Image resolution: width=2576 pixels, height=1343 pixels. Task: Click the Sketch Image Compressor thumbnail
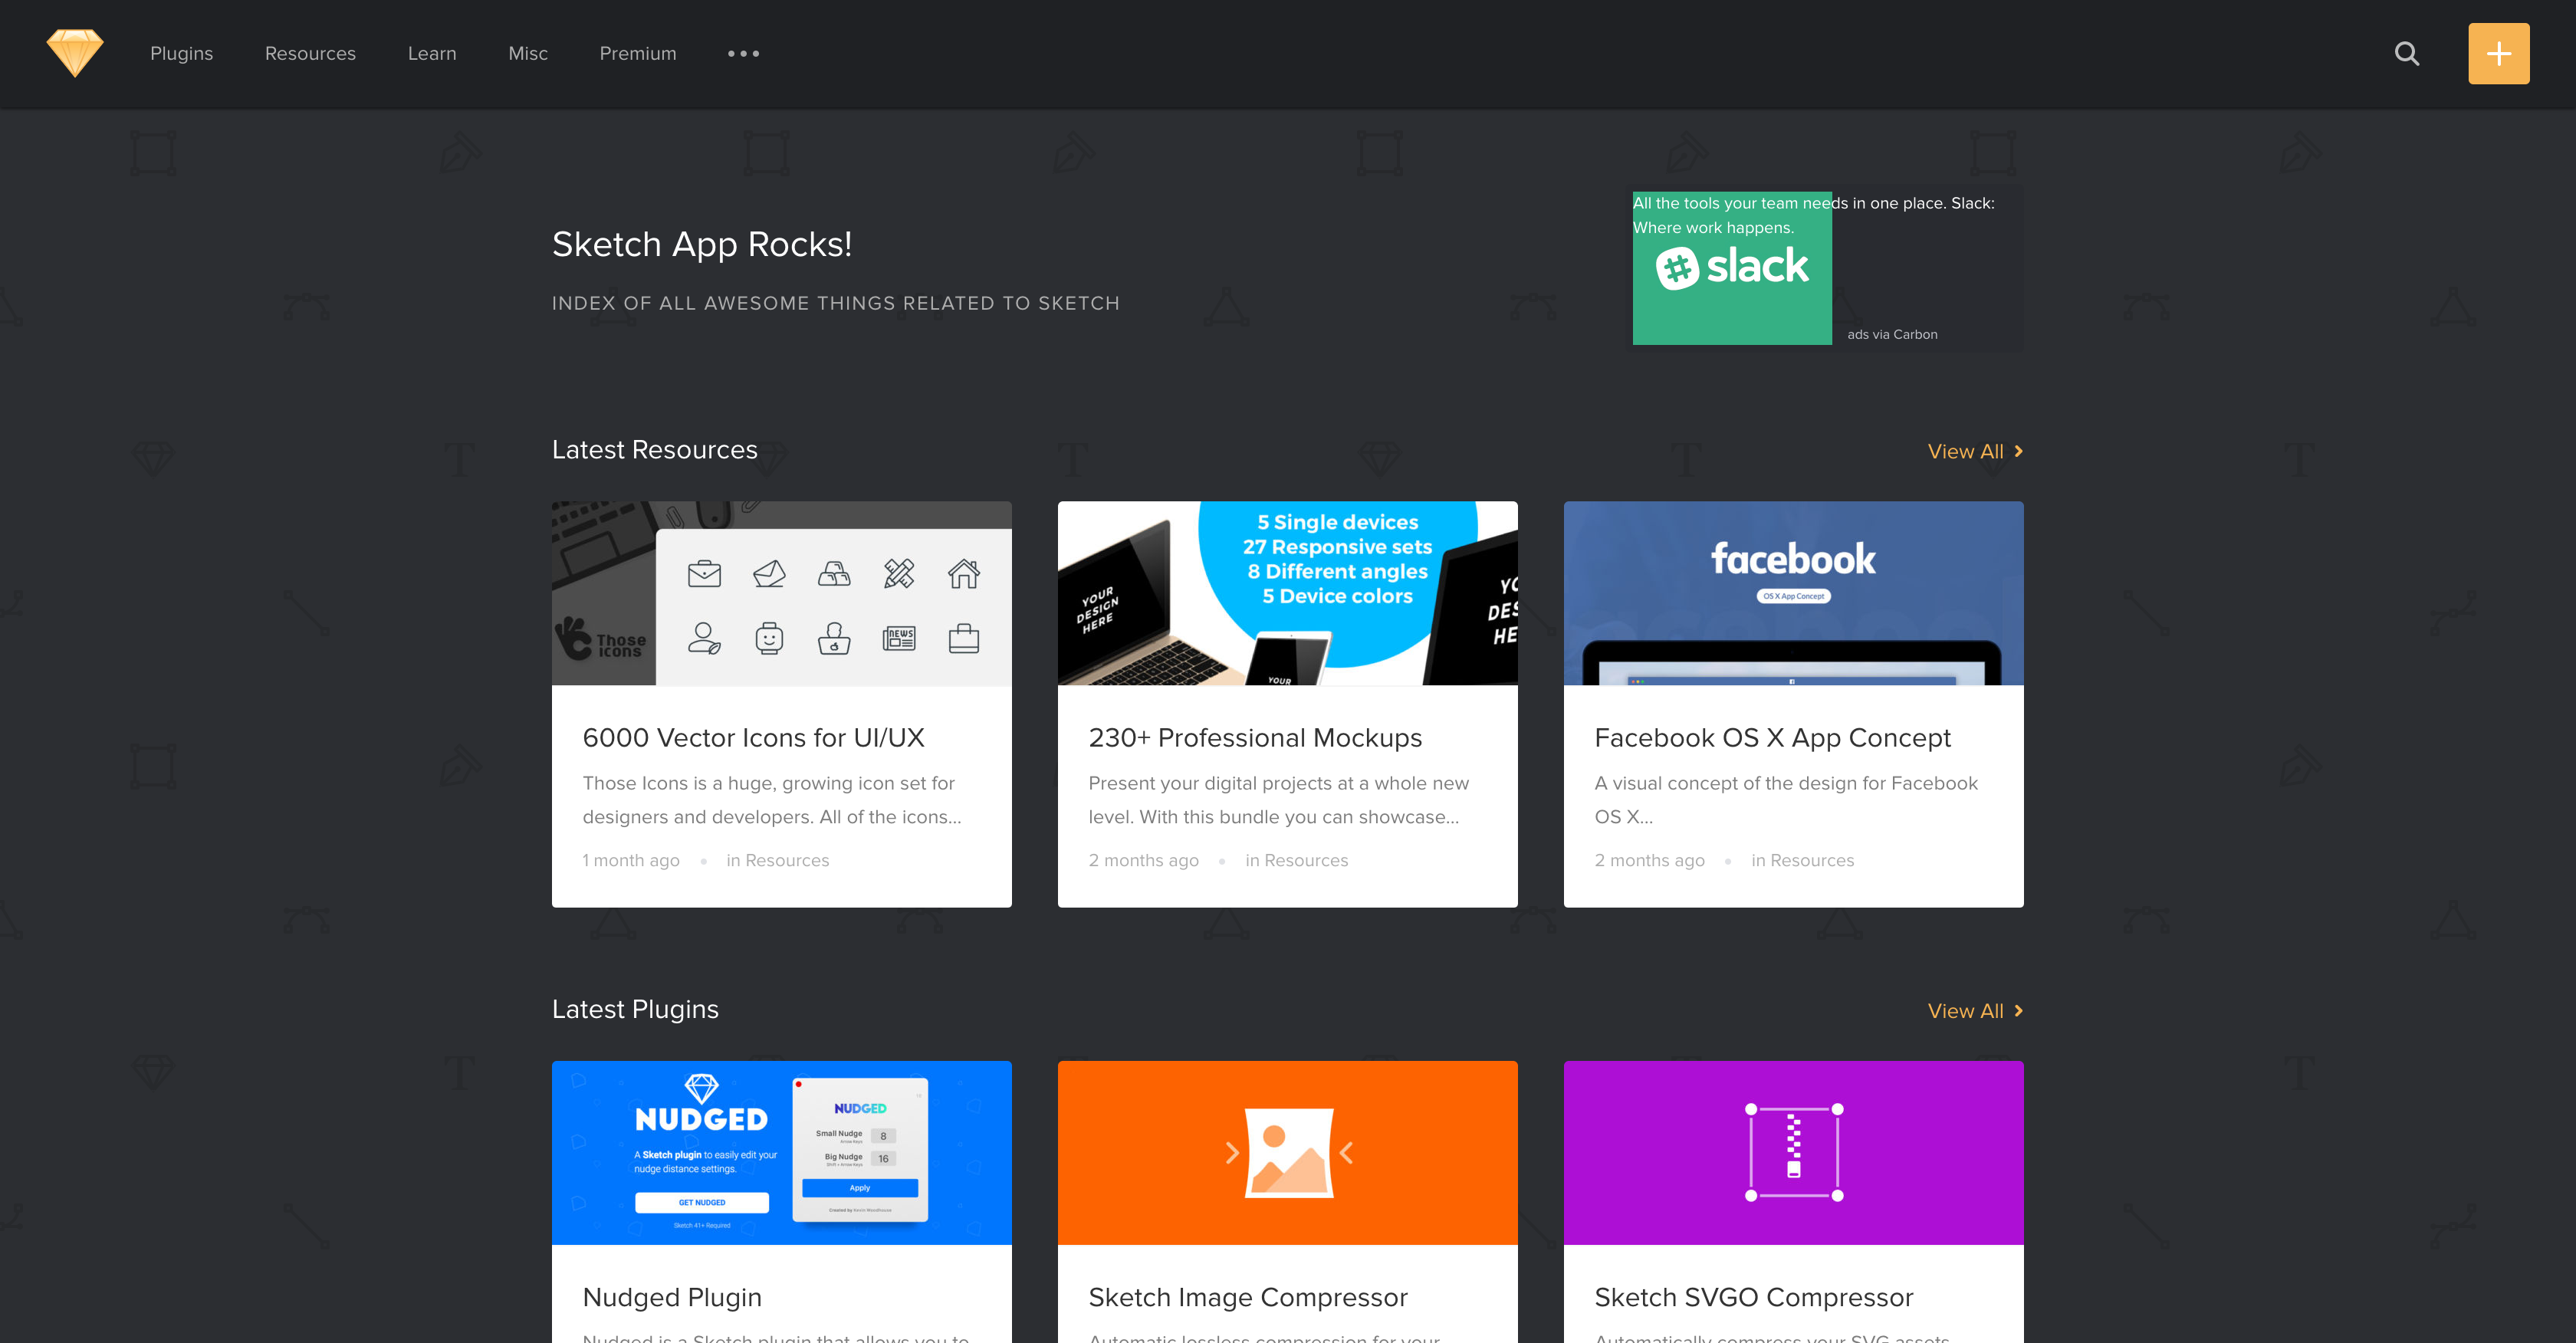click(x=1287, y=1152)
